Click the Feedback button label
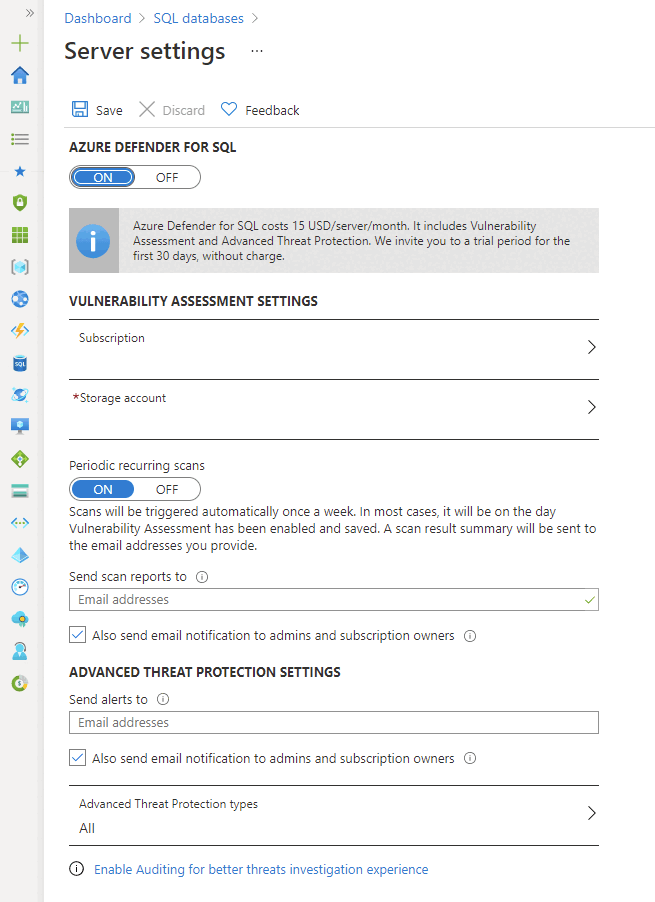Image resolution: width=655 pixels, height=902 pixels. (x=272, y=110)
